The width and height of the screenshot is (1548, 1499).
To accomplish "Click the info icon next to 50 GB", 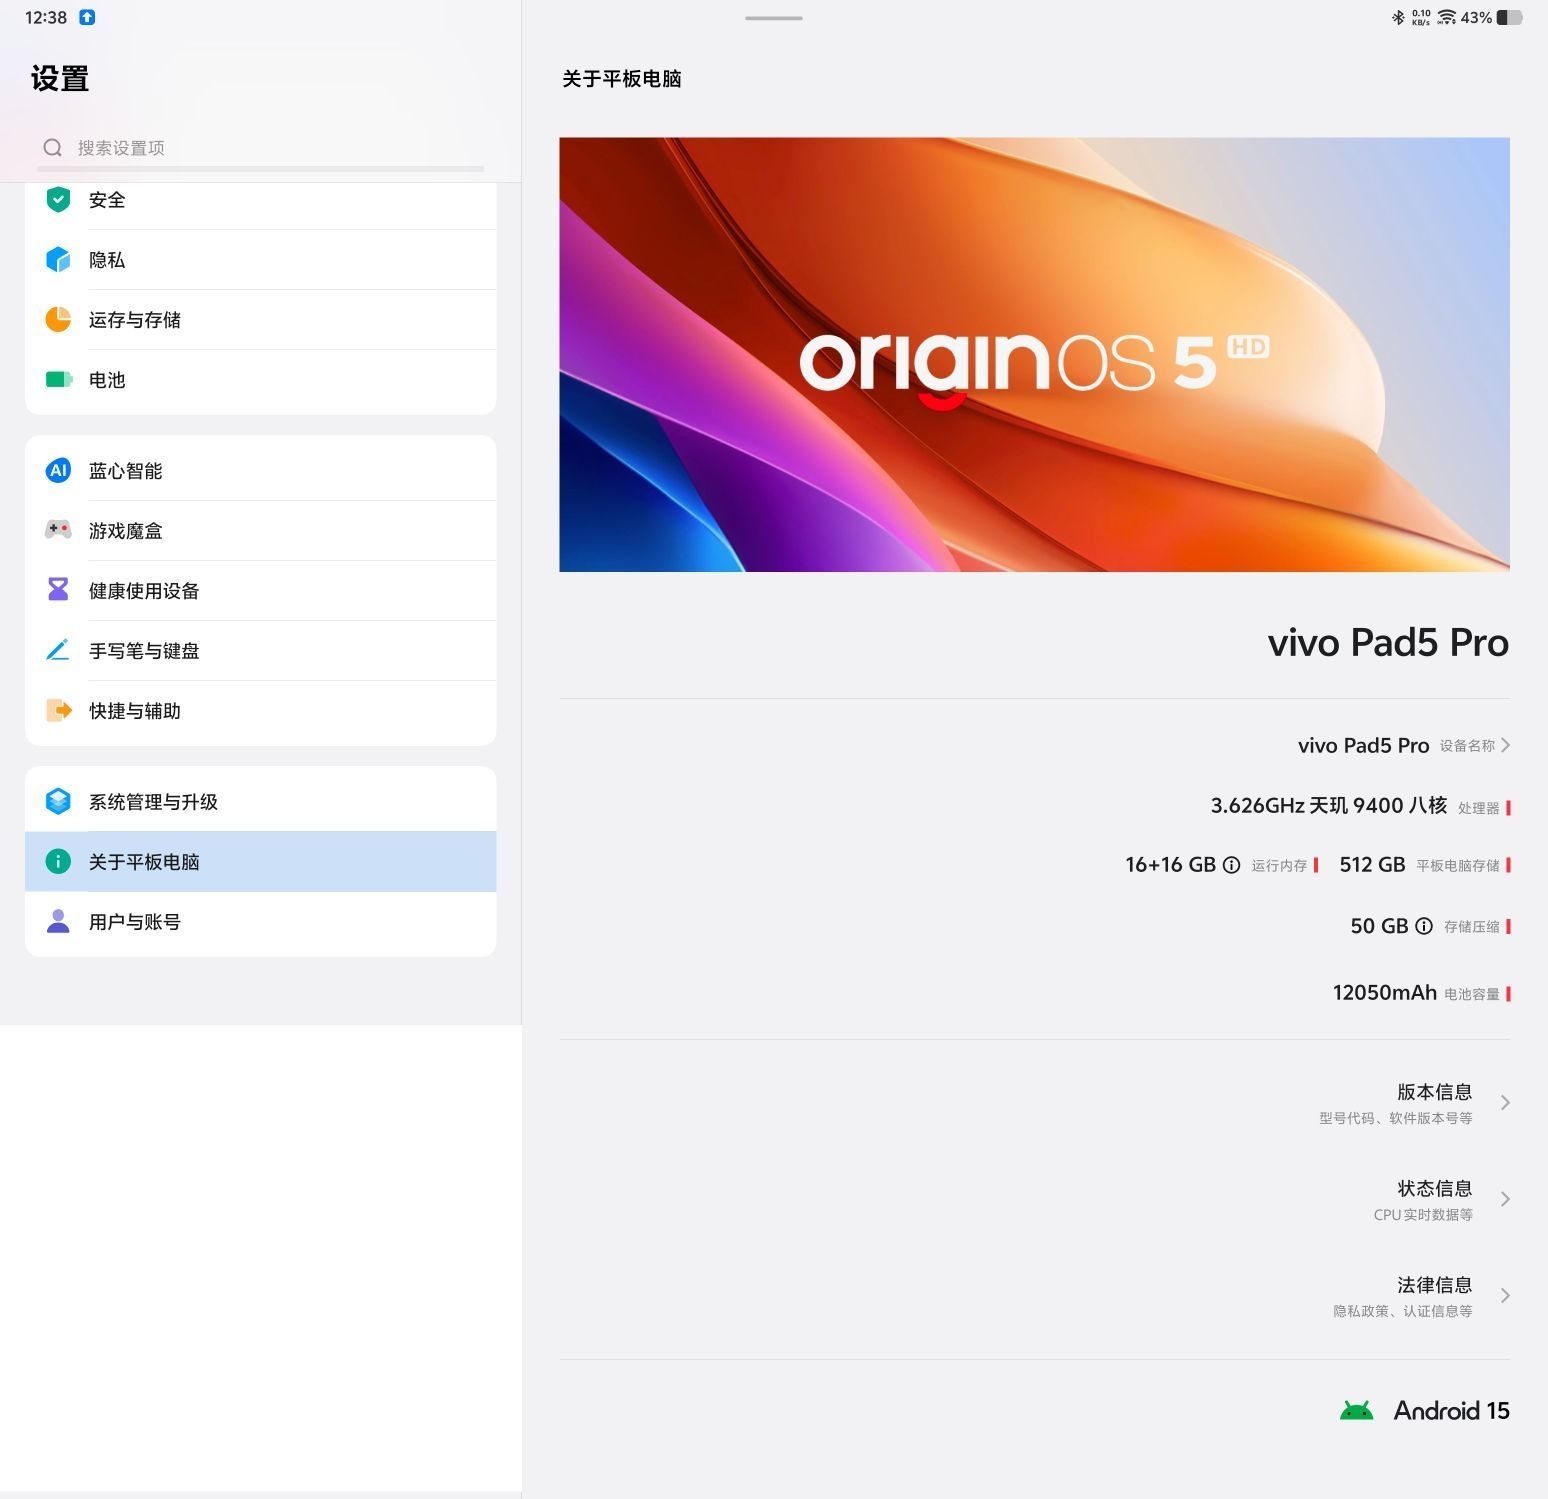I will pyautogui.click(x=1424, y=926).
